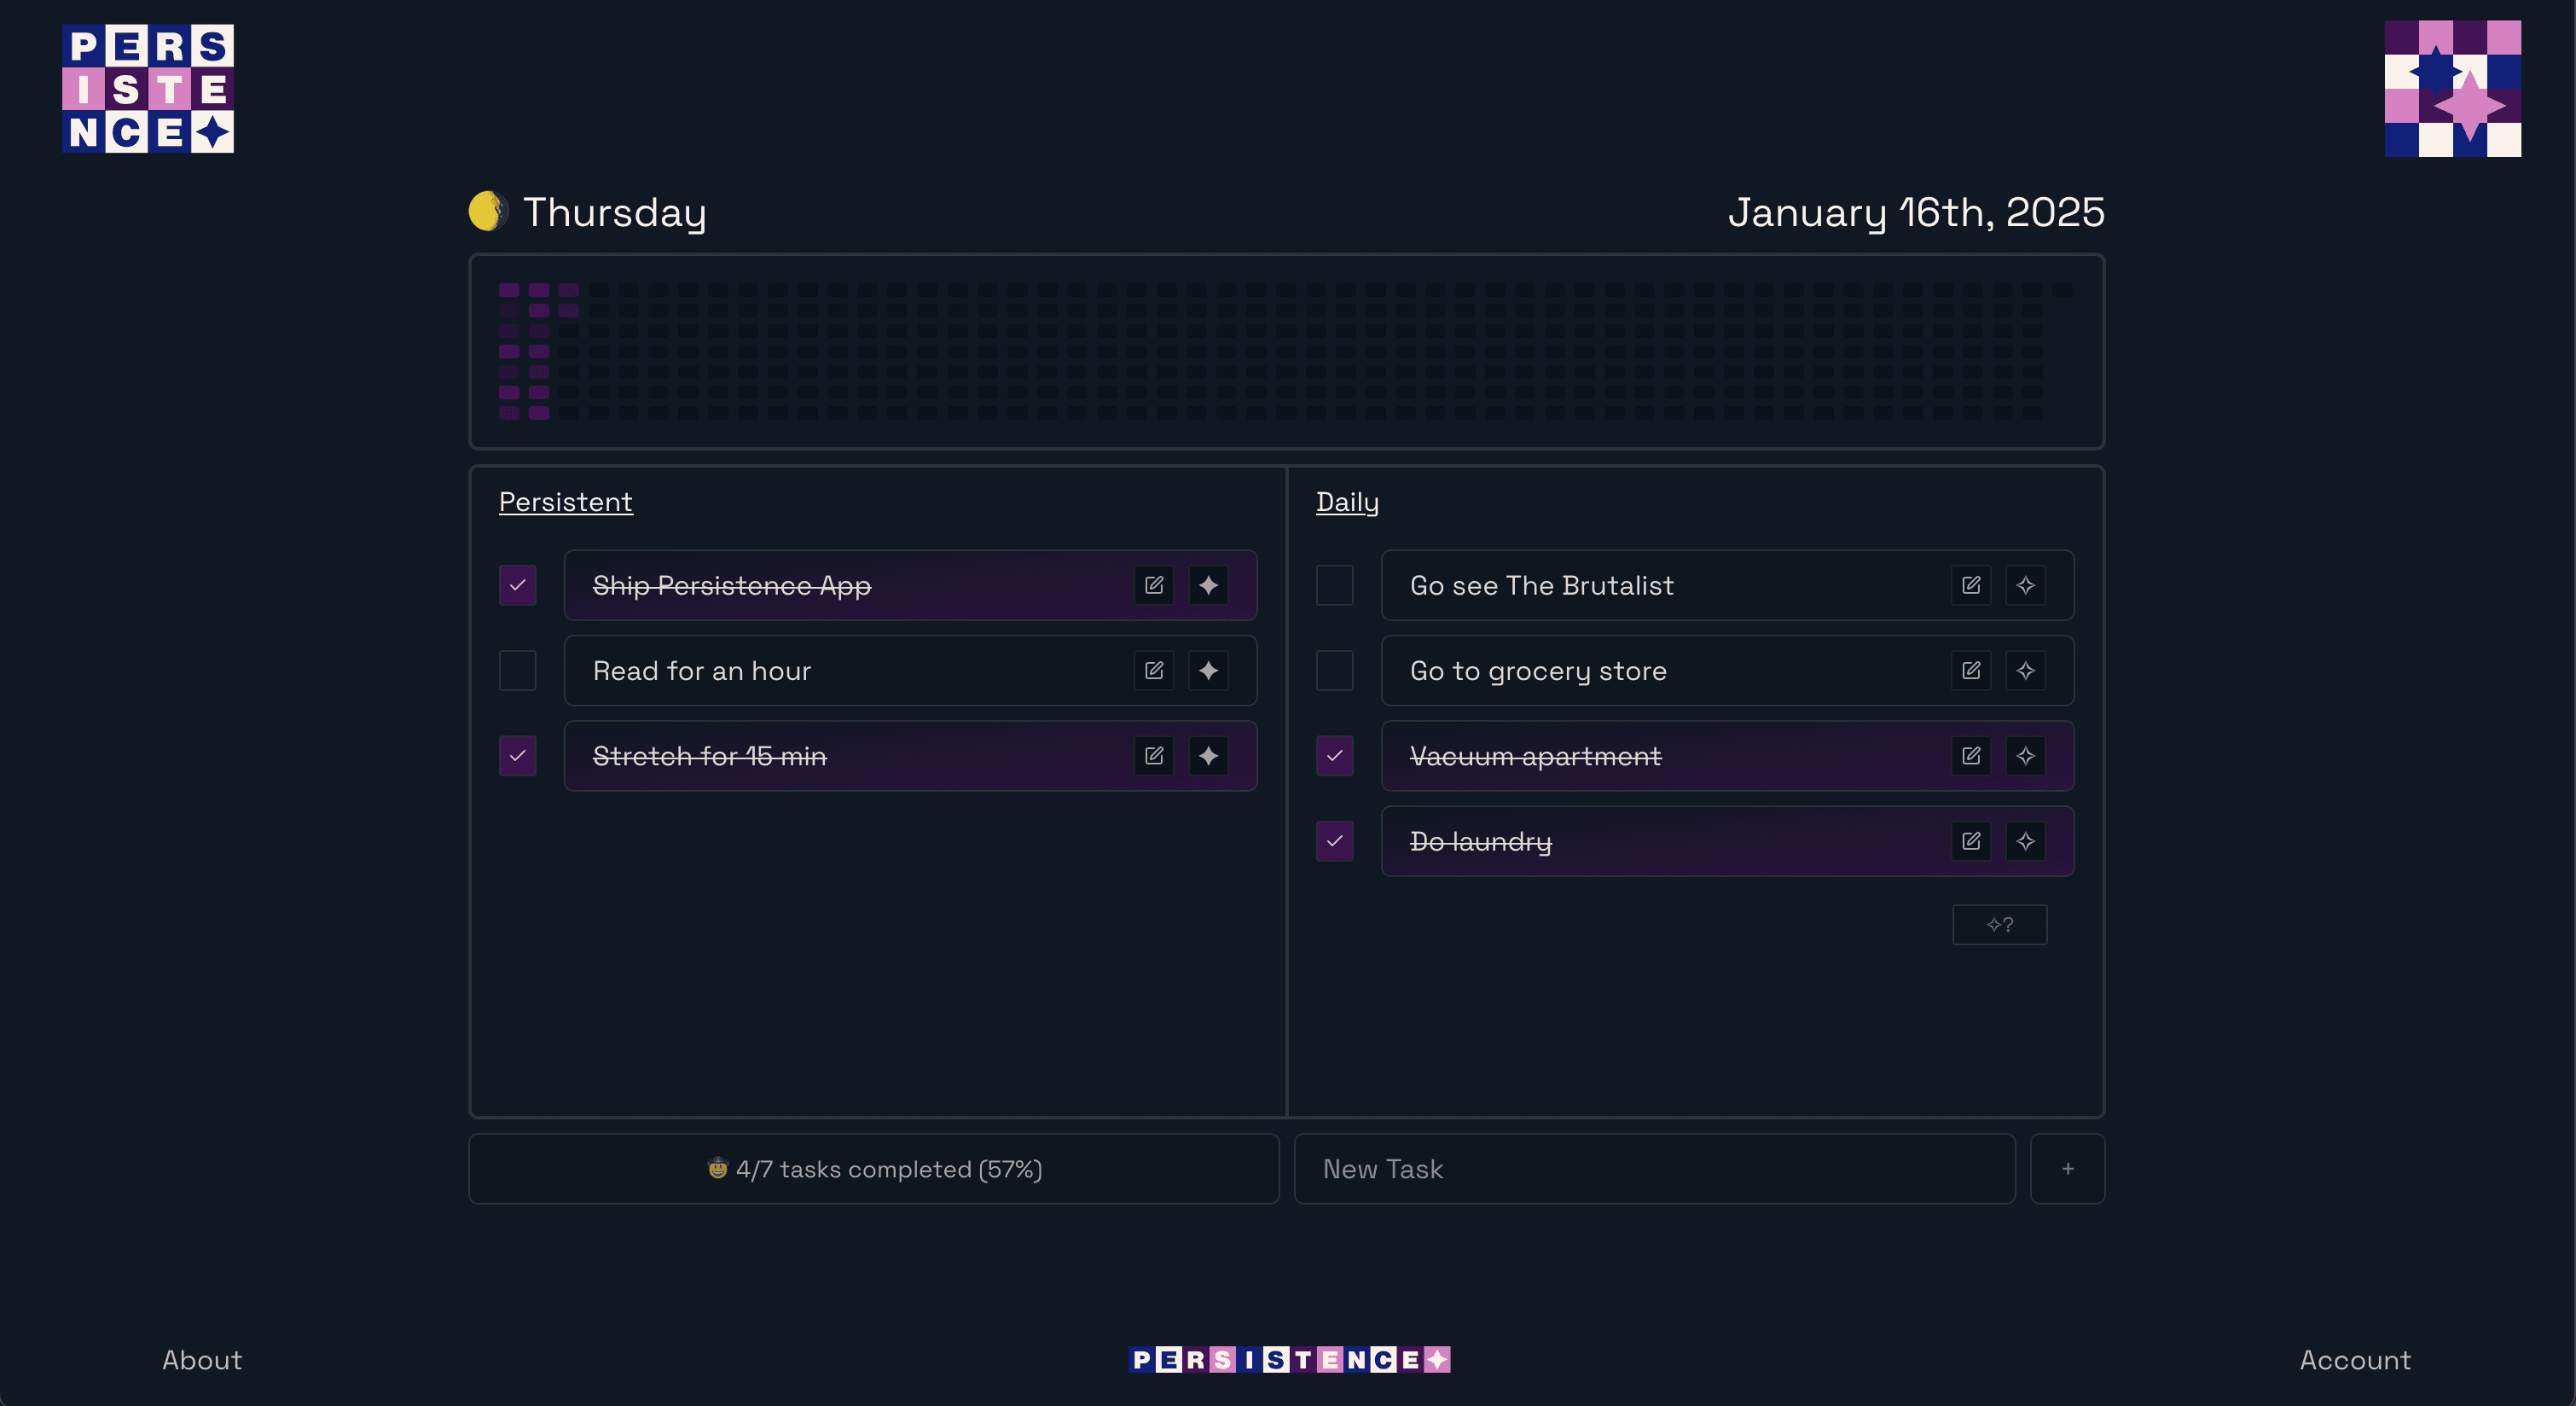This screenshot has width=2576, height=1406.
Task: Click edit icon for Ship Persistence App
Action: tap(1153, 585)
